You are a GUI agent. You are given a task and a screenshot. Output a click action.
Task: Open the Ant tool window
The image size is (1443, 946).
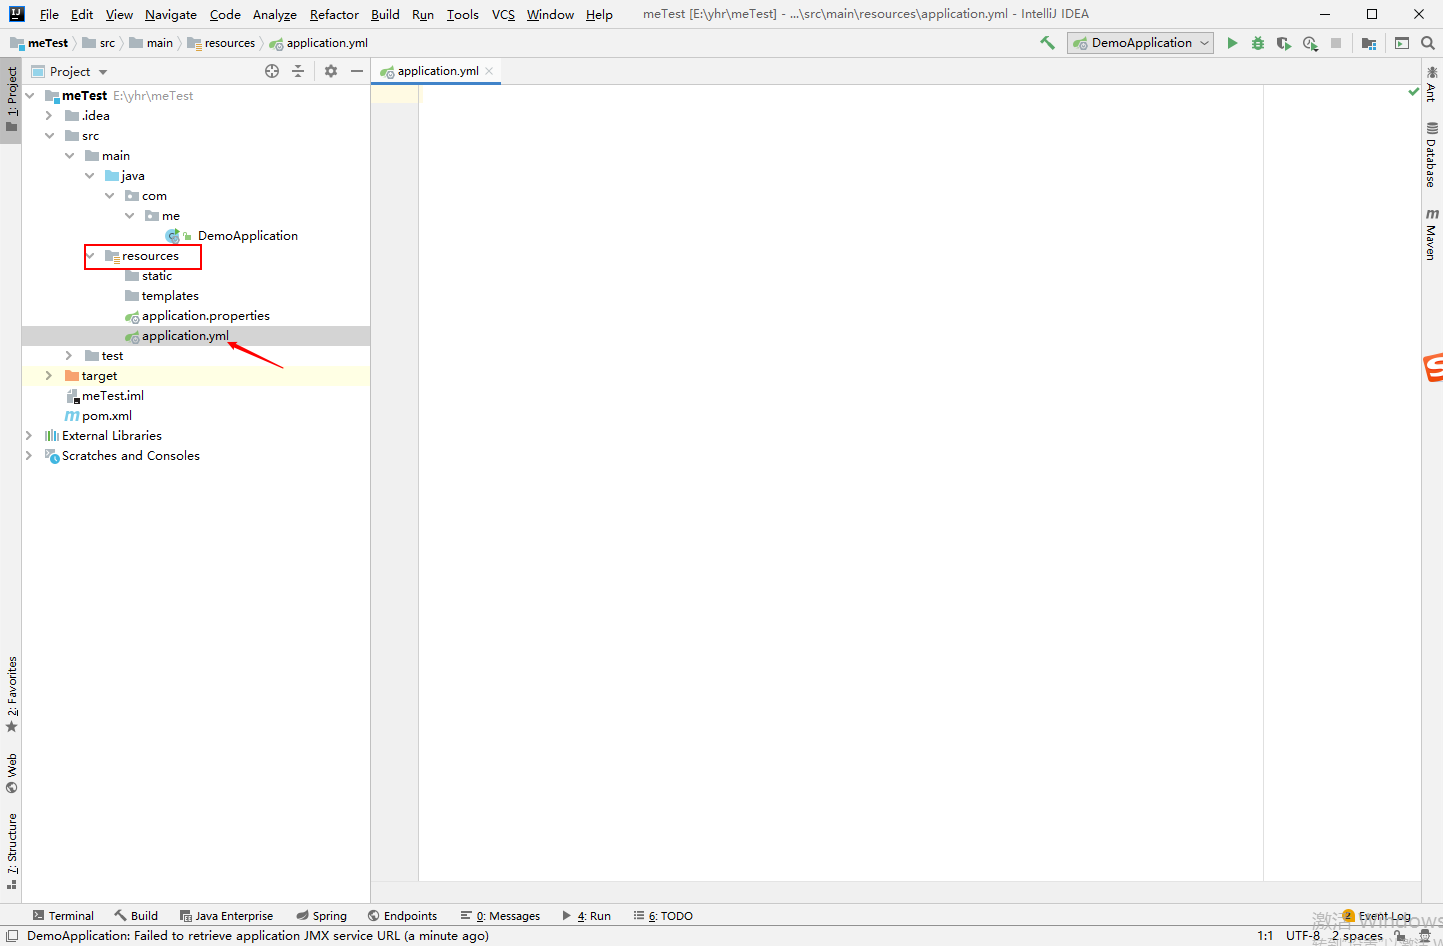pyautogui.click(x=1432, y=84)
